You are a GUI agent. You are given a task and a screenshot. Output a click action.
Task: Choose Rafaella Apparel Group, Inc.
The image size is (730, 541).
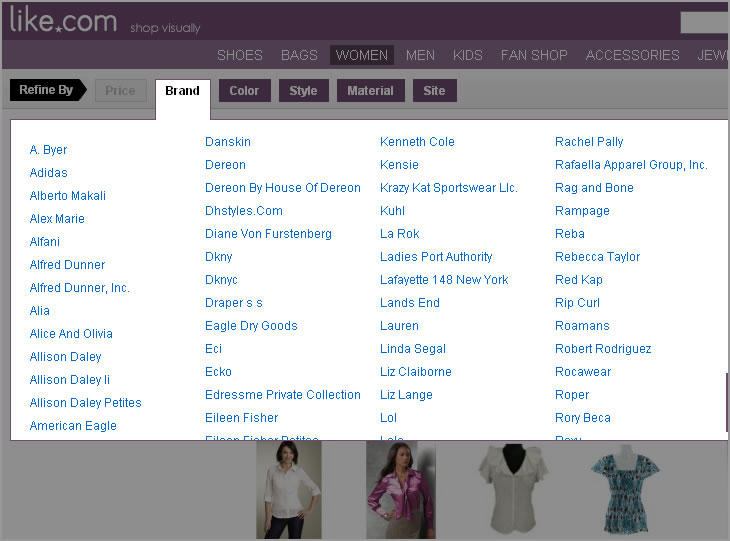[x=631, y=165]
